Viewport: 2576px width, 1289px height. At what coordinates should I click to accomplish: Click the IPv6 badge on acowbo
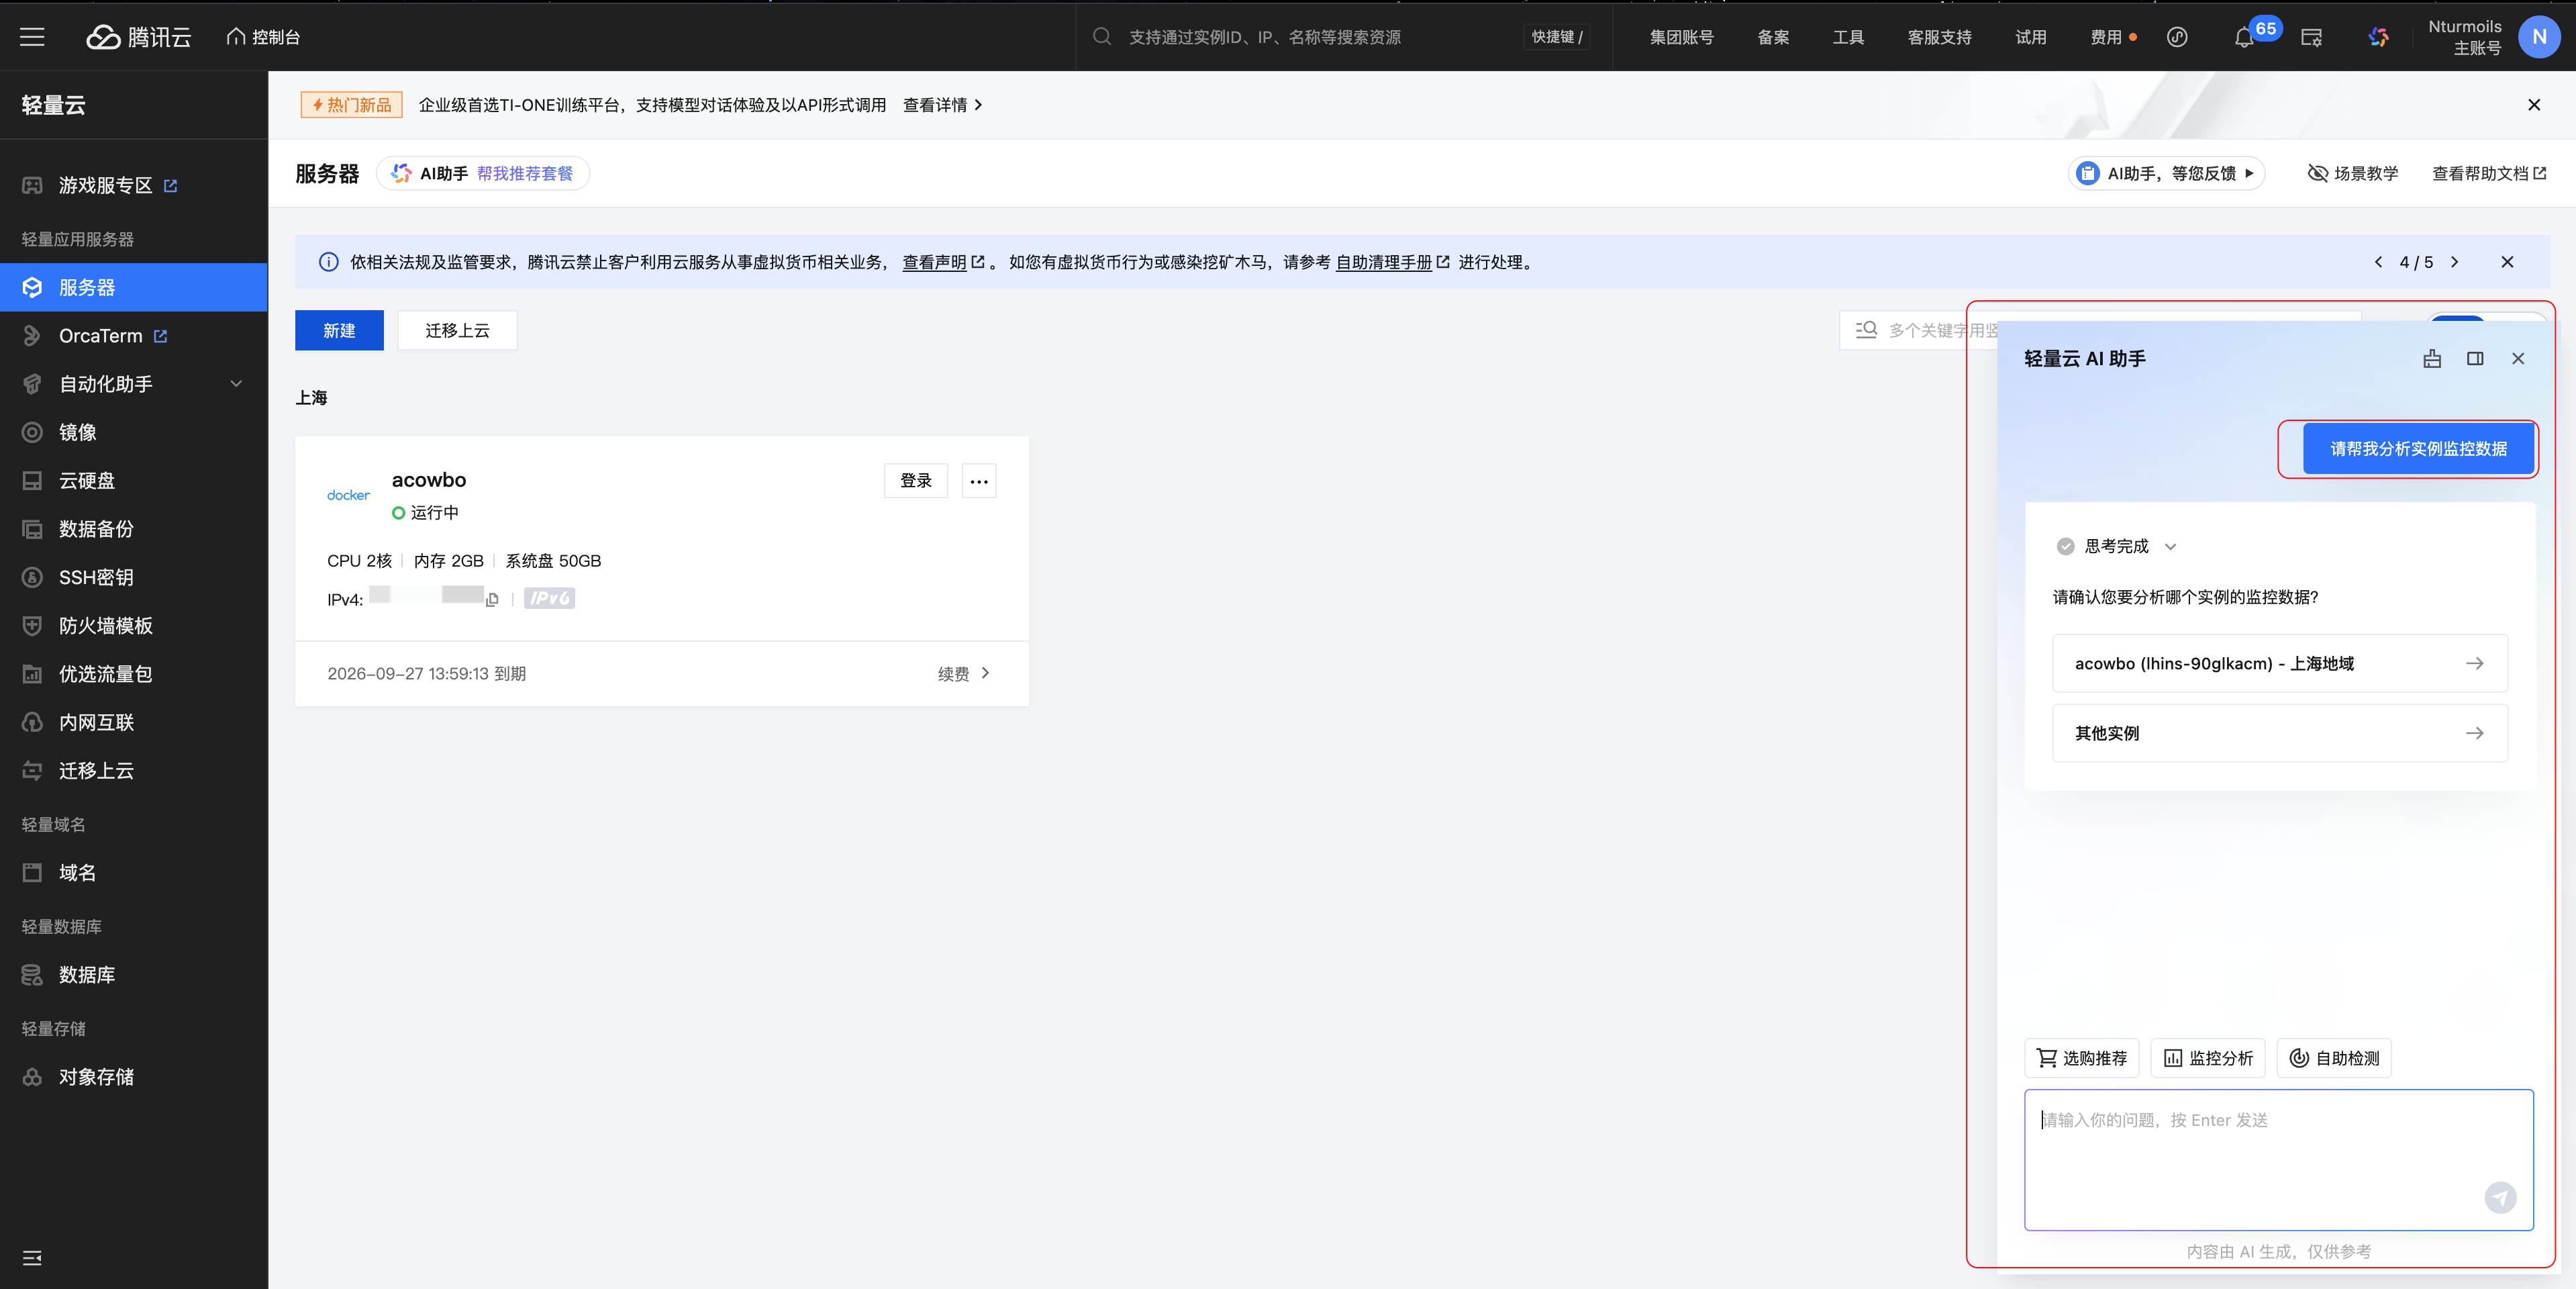click(549, 598)
